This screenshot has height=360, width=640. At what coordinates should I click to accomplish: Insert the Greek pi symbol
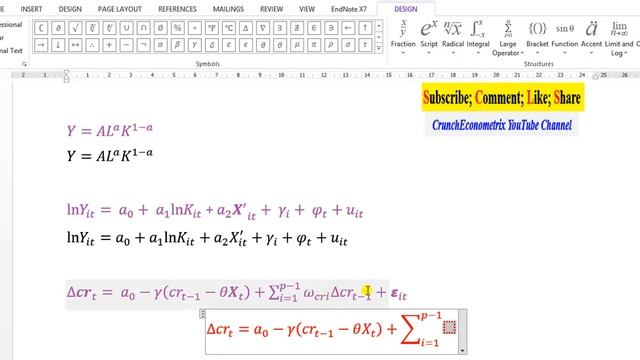click(314, 45)
